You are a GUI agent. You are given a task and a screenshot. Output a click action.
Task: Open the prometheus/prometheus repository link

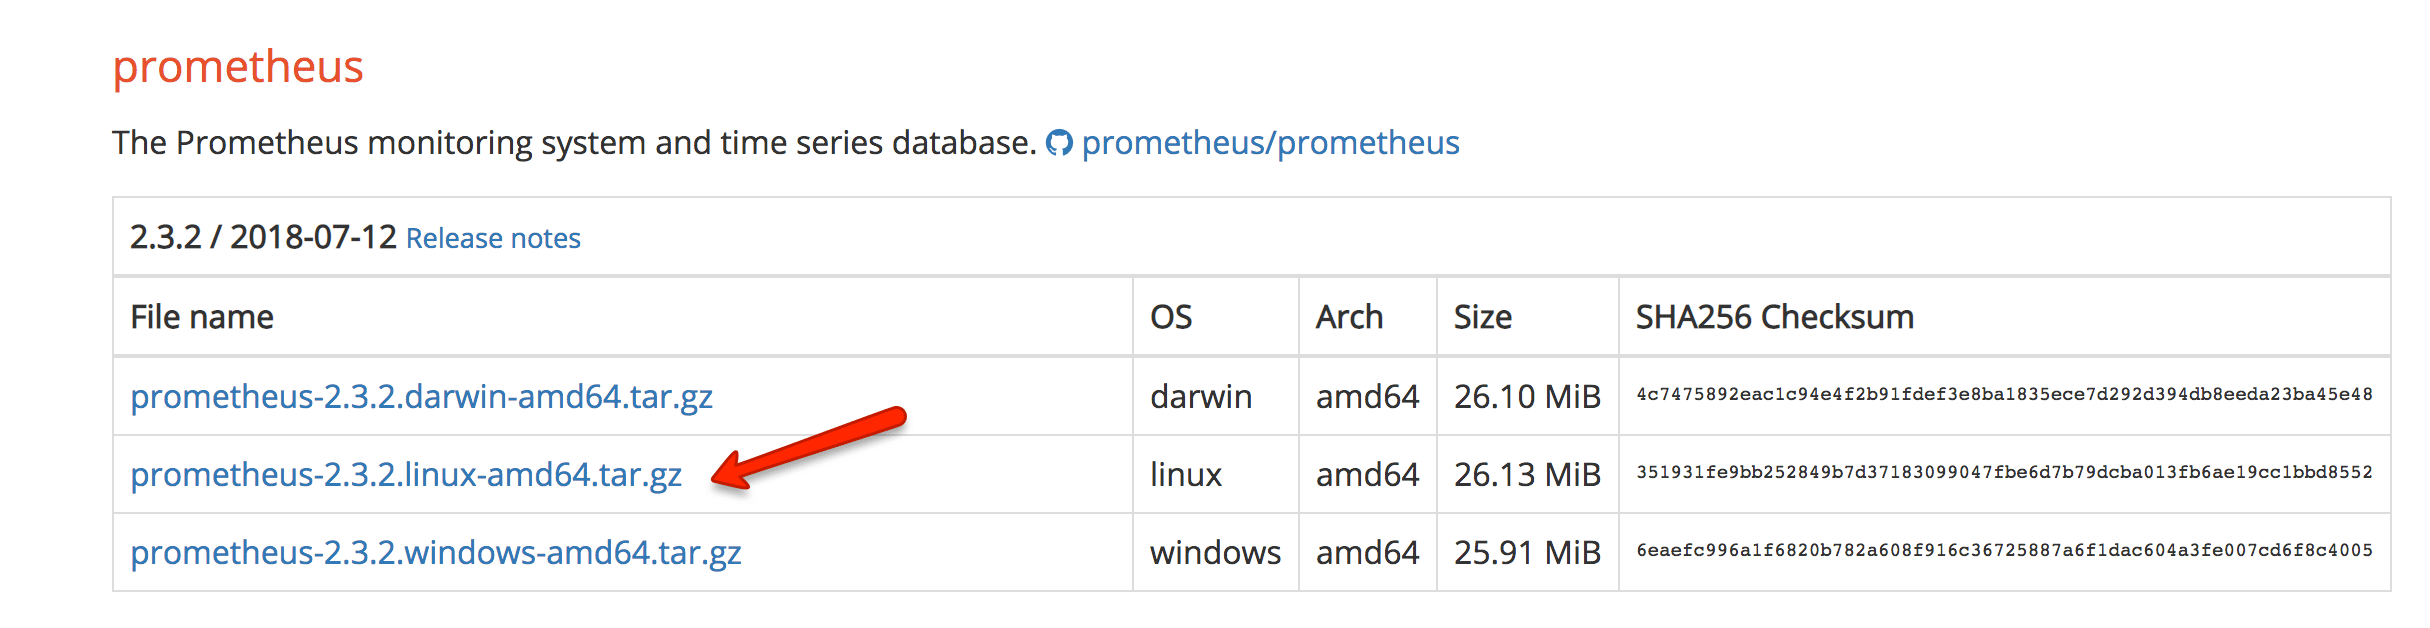point(1270,143)
